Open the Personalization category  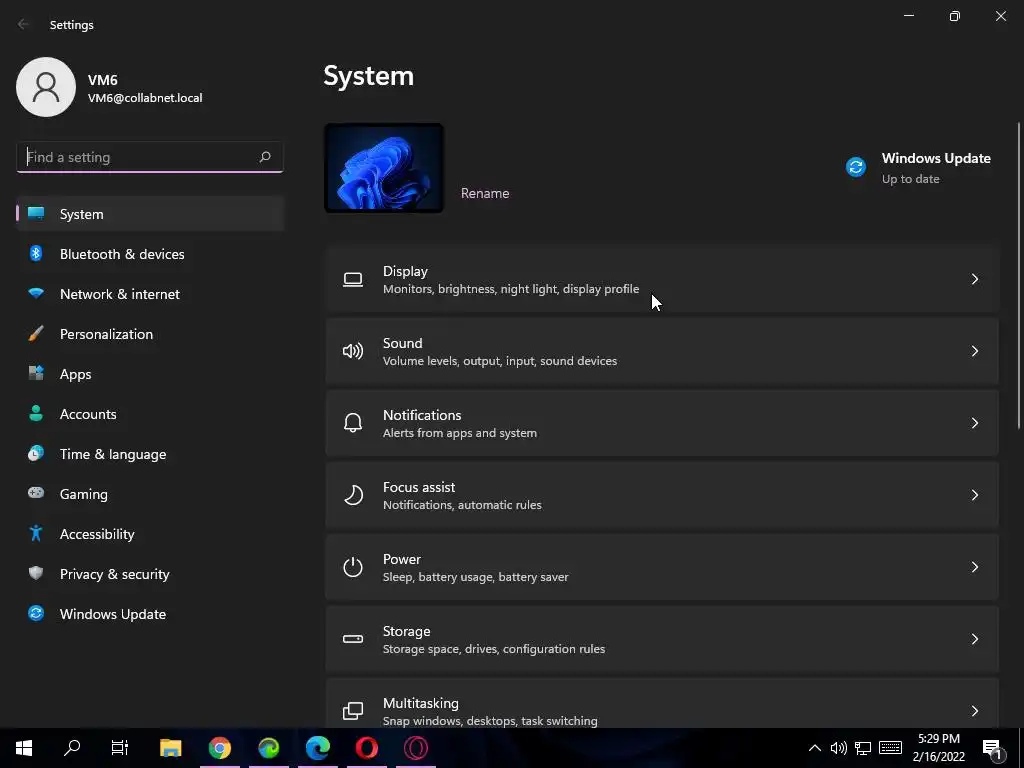click(150, 334)
